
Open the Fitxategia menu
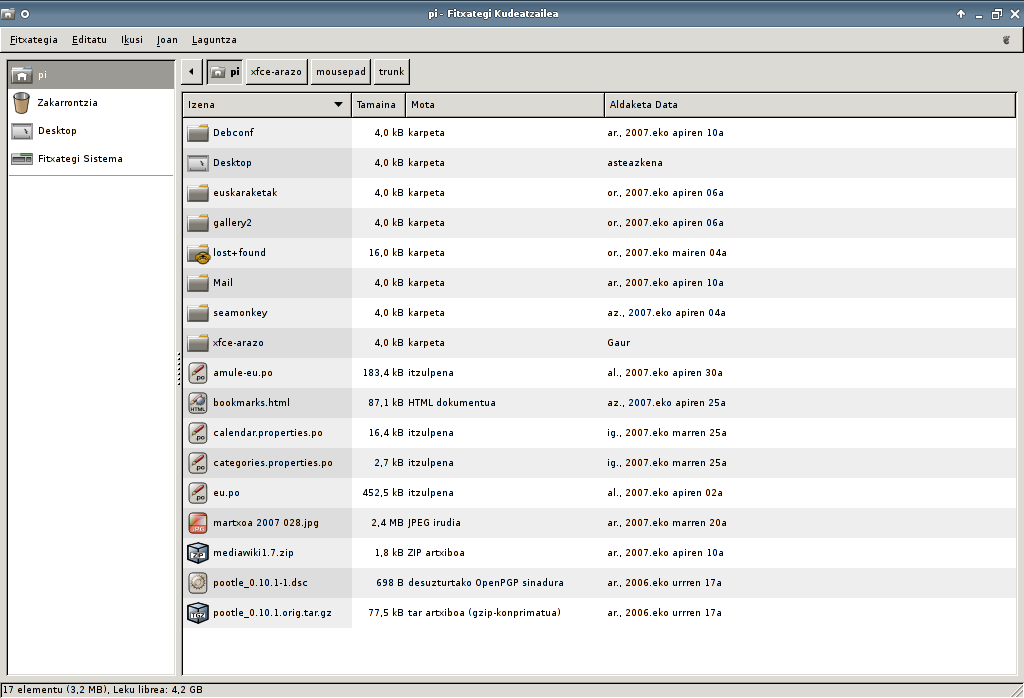click(x=34, y=40)
